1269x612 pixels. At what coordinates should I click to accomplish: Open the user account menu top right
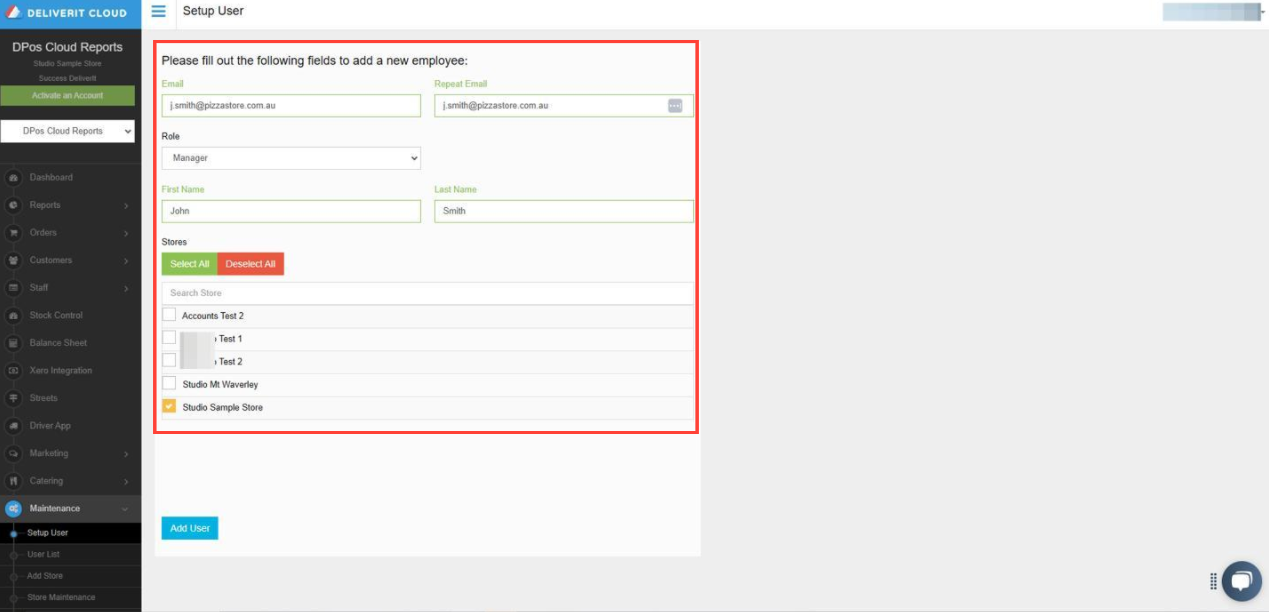(1214, 12)
